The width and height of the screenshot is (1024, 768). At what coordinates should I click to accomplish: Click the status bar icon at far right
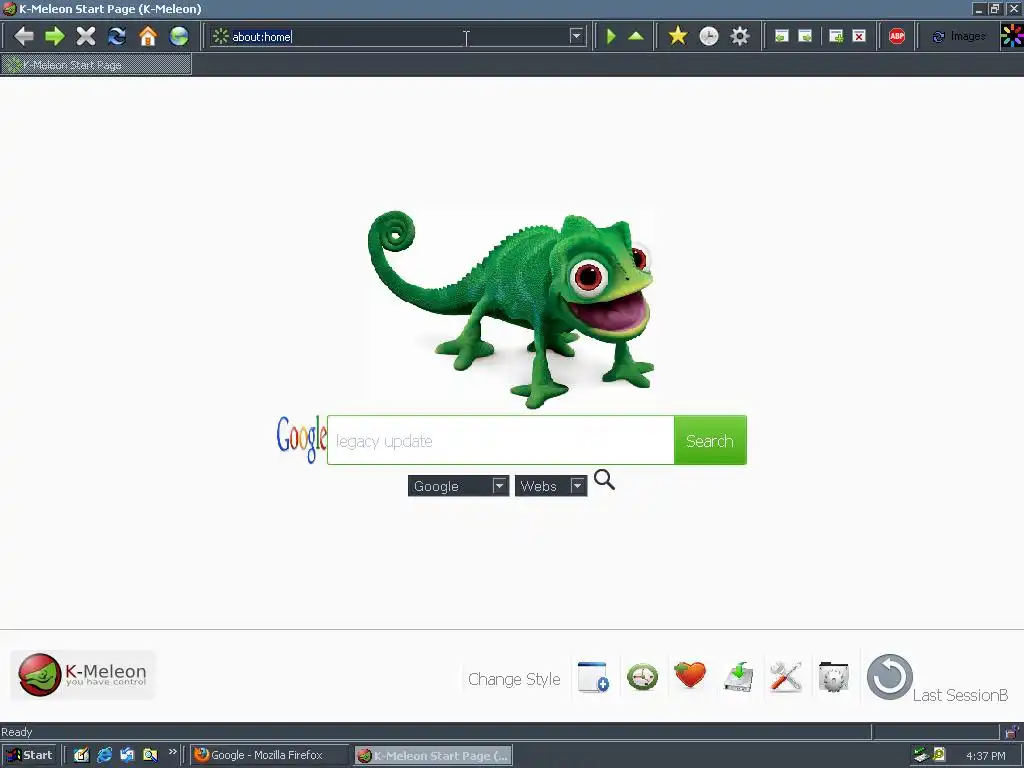click(1012, 731)
